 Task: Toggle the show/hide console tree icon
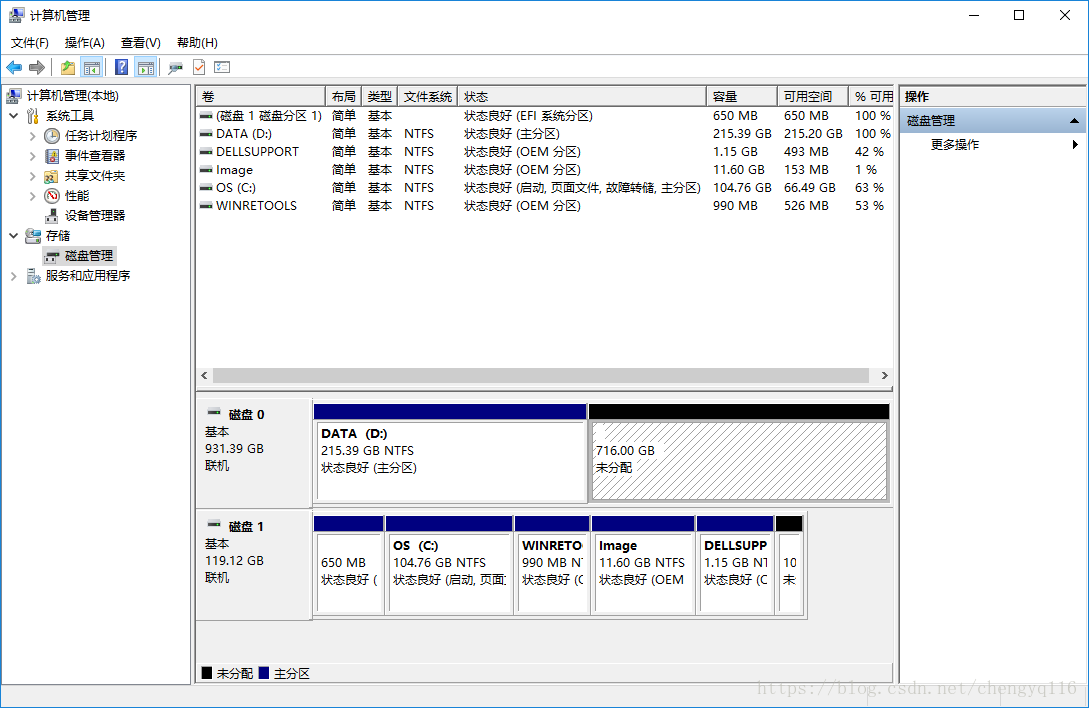click(x=92, y=67)
